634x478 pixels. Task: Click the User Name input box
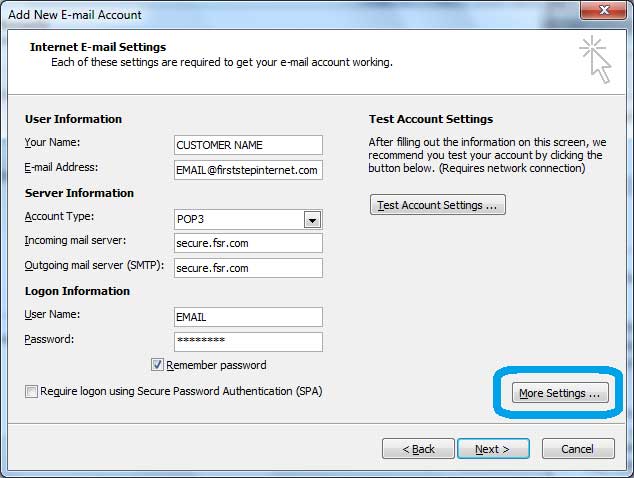click(x=248, y=317)
